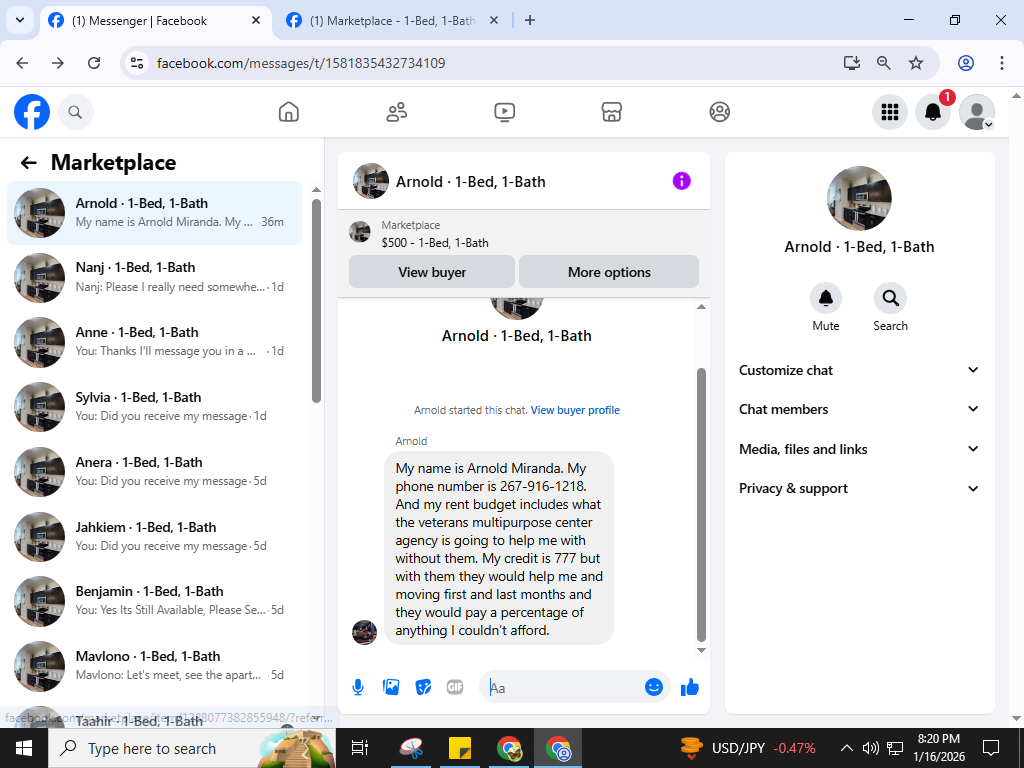Image resolution: width=1024 pixels, height=768 pixels.
Task: Click the chat scrollbar down arrow
Action: [x=701, y=650]
